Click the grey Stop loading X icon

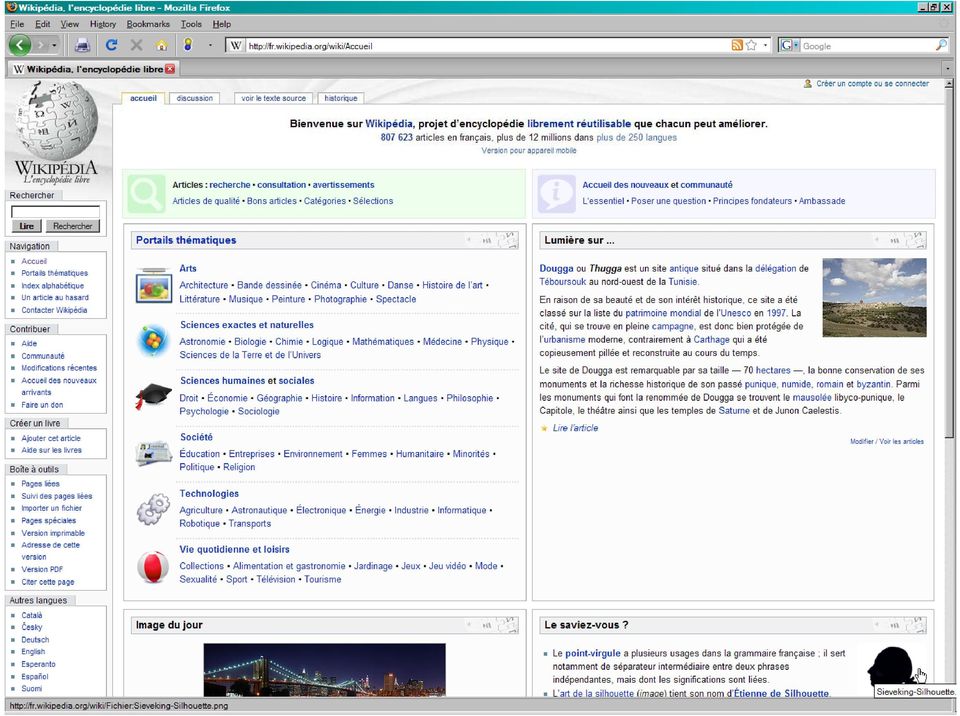(137, 45)
